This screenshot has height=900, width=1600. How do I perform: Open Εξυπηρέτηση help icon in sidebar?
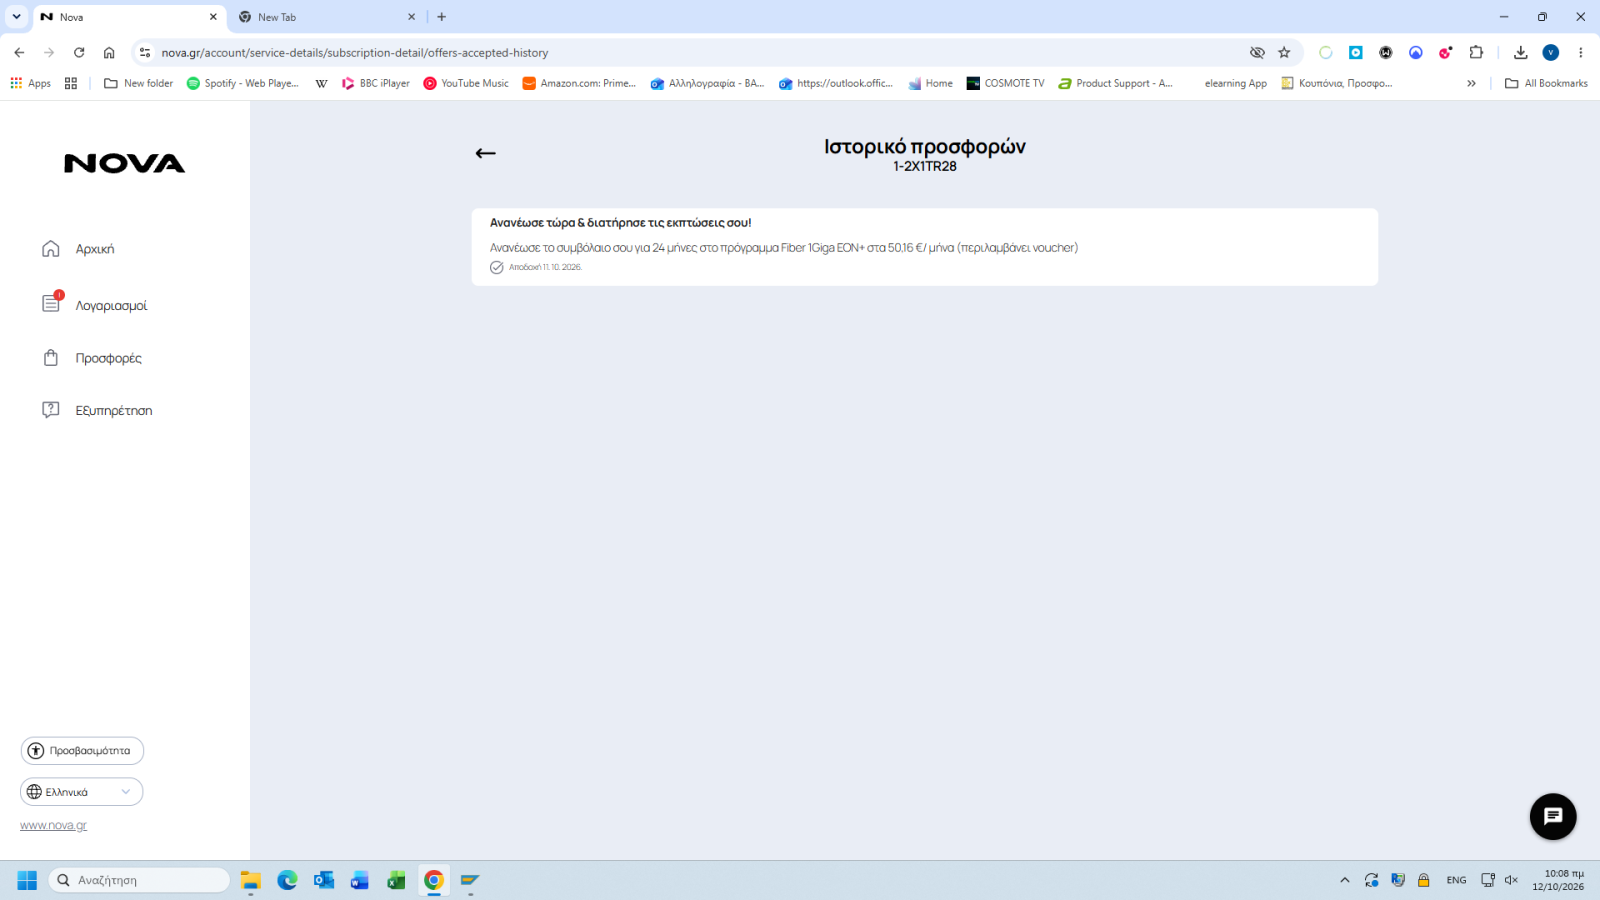51,410
